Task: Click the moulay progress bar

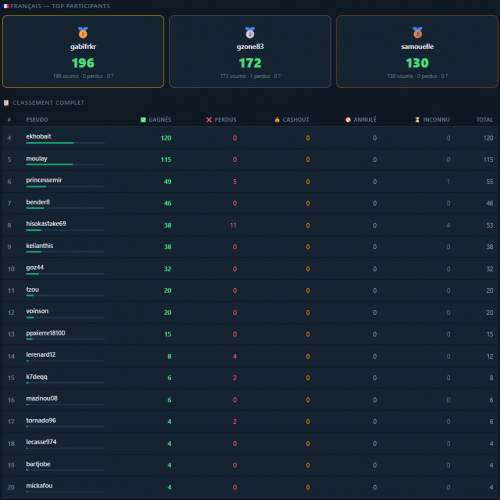Action: pos(65,165)
